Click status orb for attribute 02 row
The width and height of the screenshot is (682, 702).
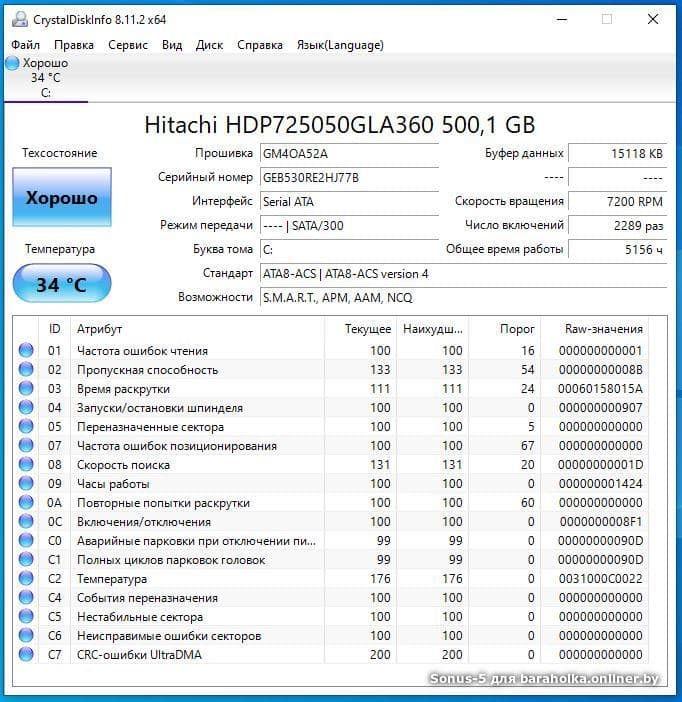pyautogui.click(x=26, y=369)
